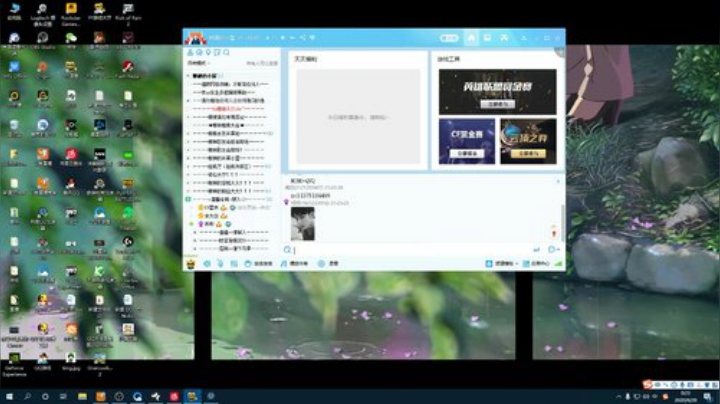
Task: Open the mode dropdown under the sidebar icons
Action: click(198, 63)
